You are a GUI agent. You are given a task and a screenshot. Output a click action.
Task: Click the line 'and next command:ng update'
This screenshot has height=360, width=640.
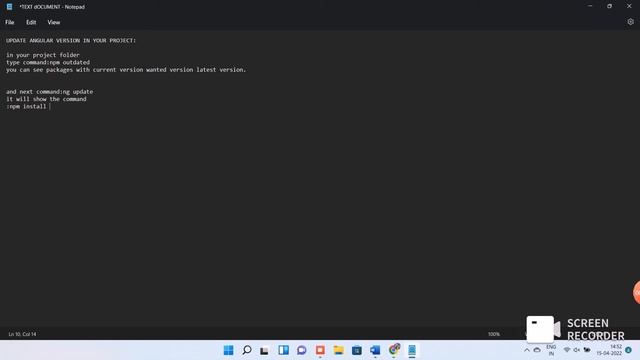(49, 92)
